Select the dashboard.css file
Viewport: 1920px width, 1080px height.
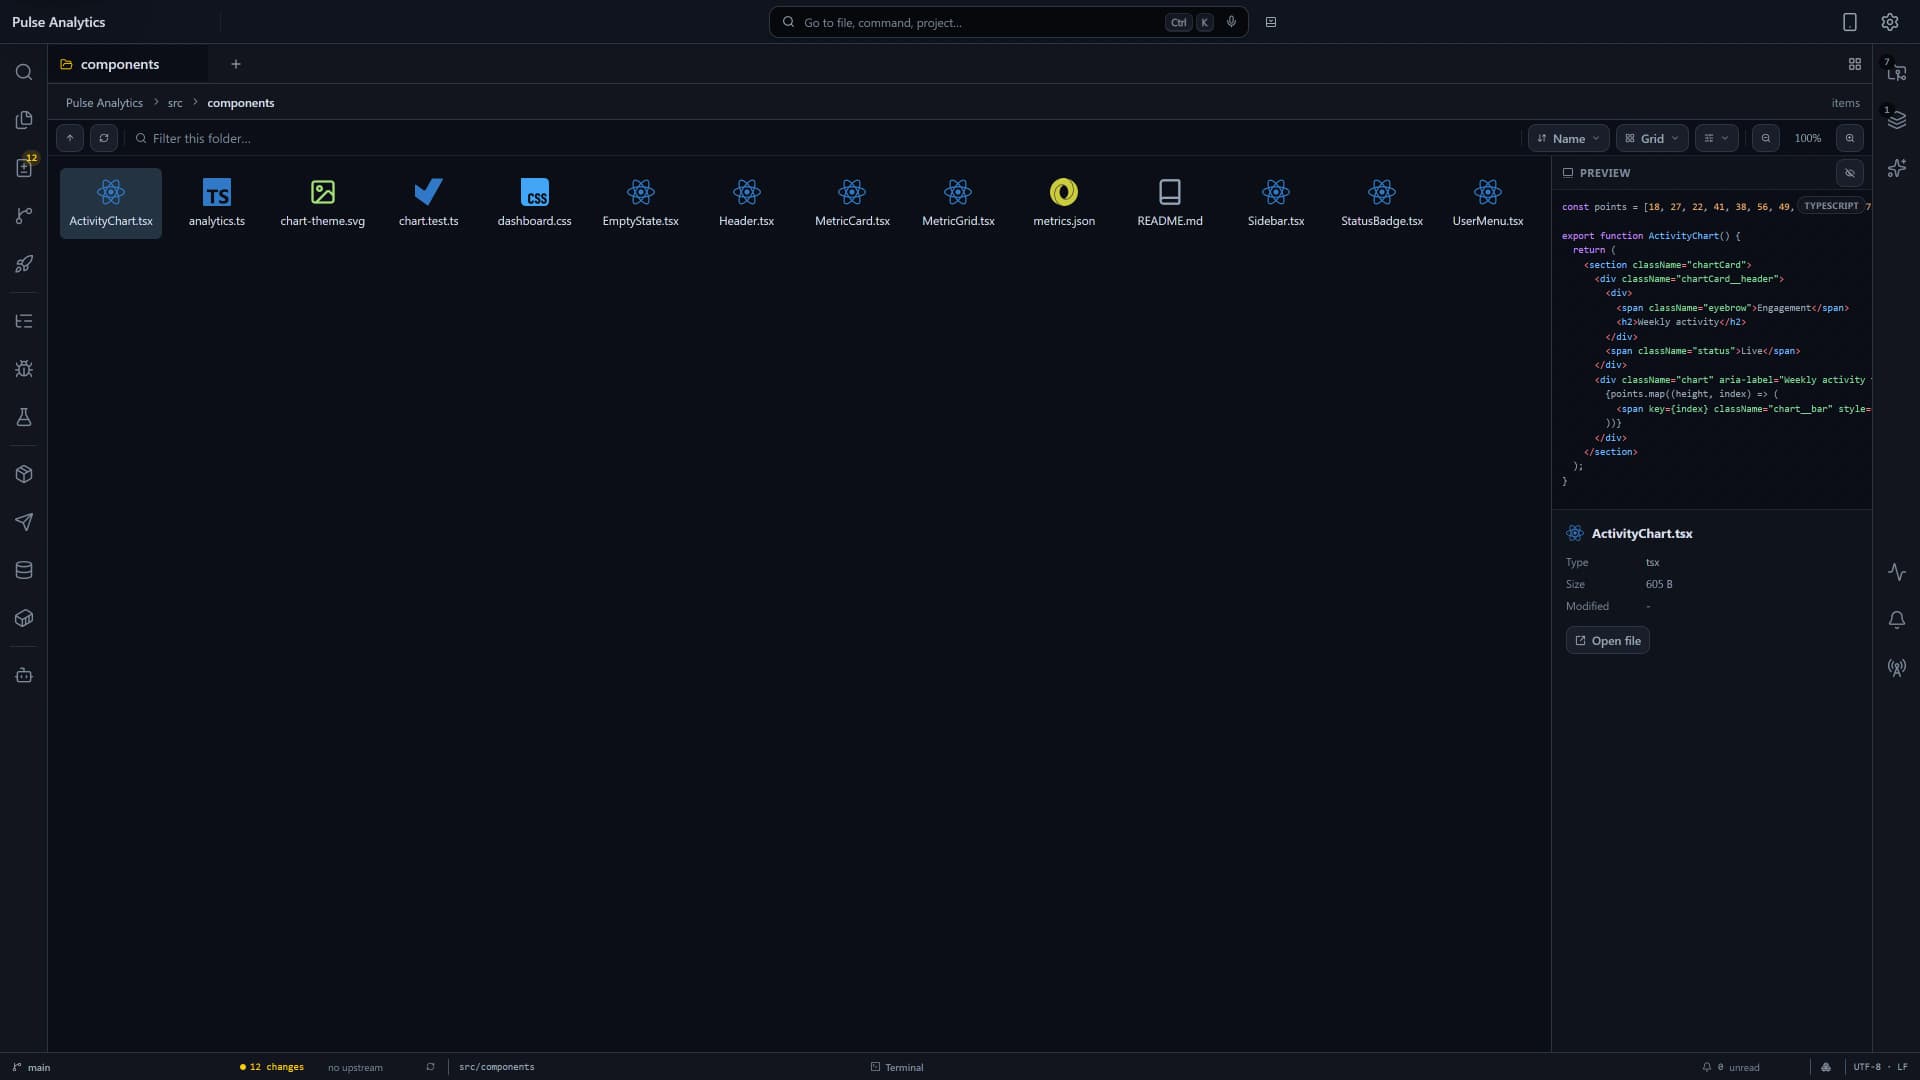click(535, 203)
